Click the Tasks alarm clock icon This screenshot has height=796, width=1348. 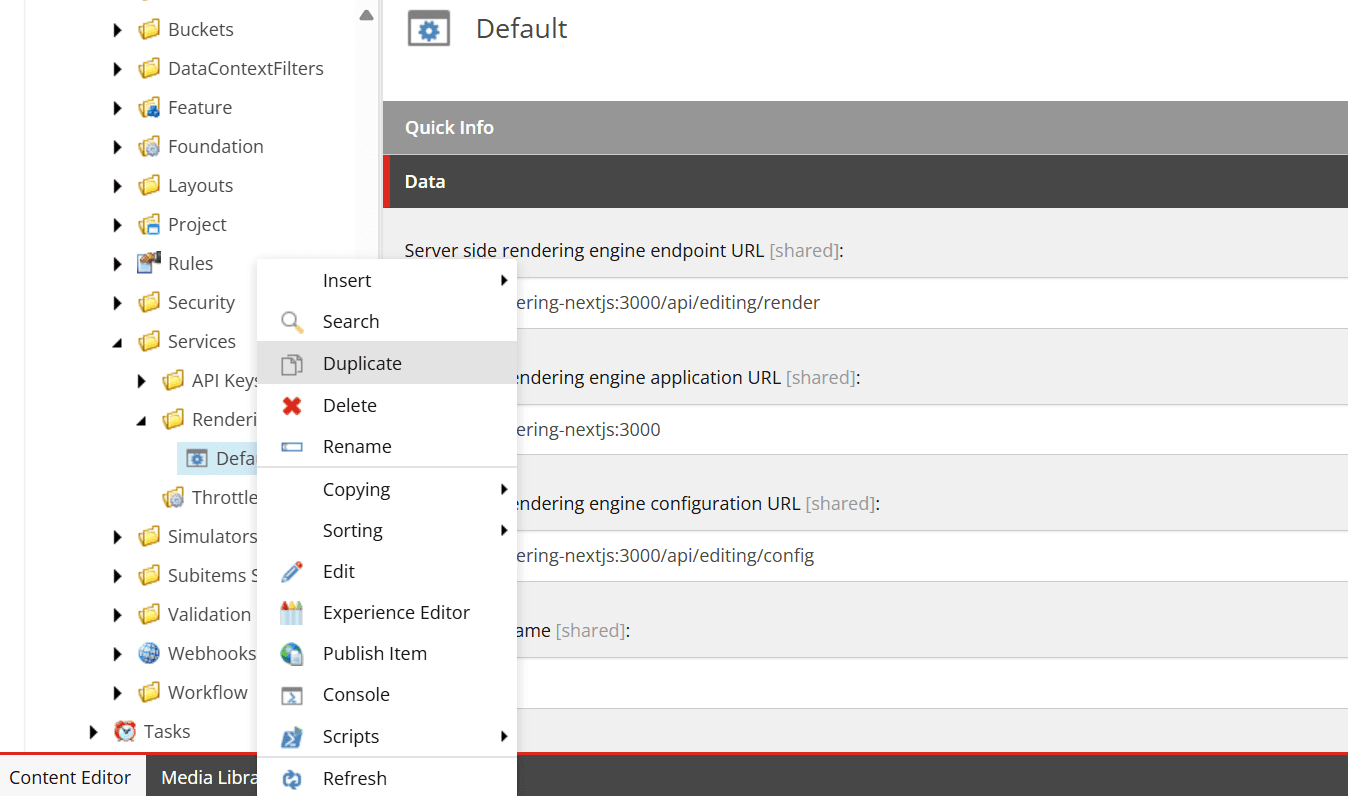pos(125,732)
